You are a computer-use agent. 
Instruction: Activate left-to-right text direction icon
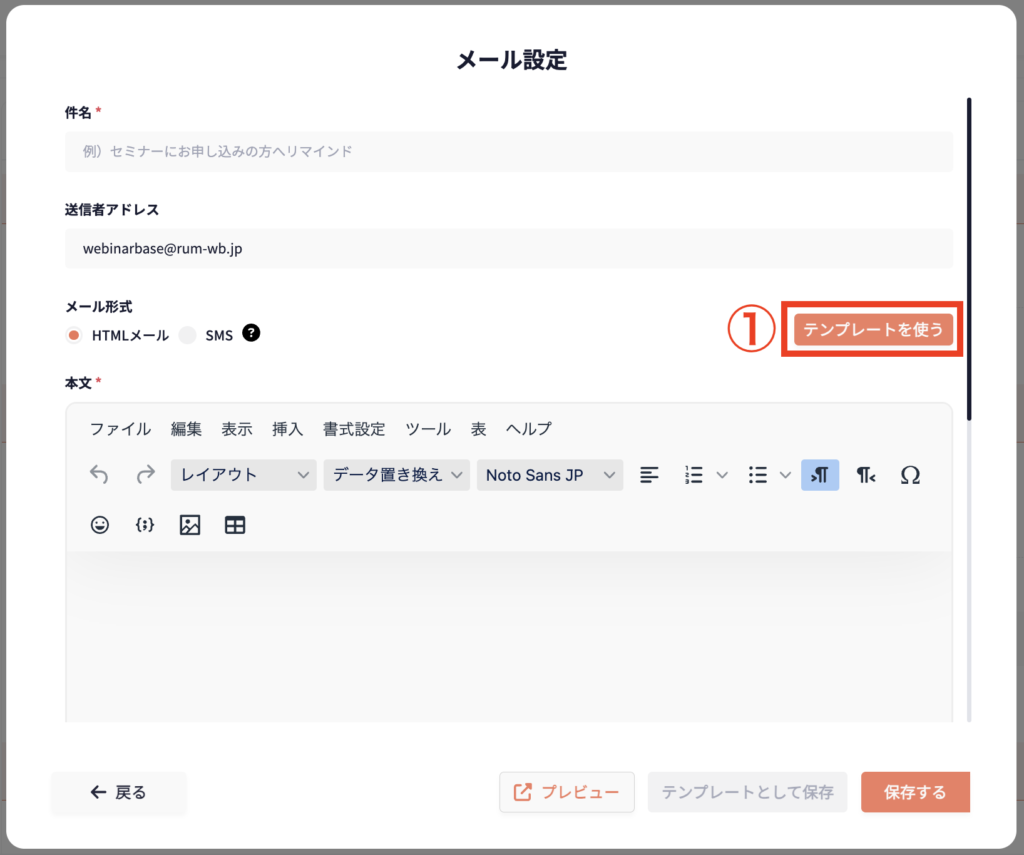820,475
